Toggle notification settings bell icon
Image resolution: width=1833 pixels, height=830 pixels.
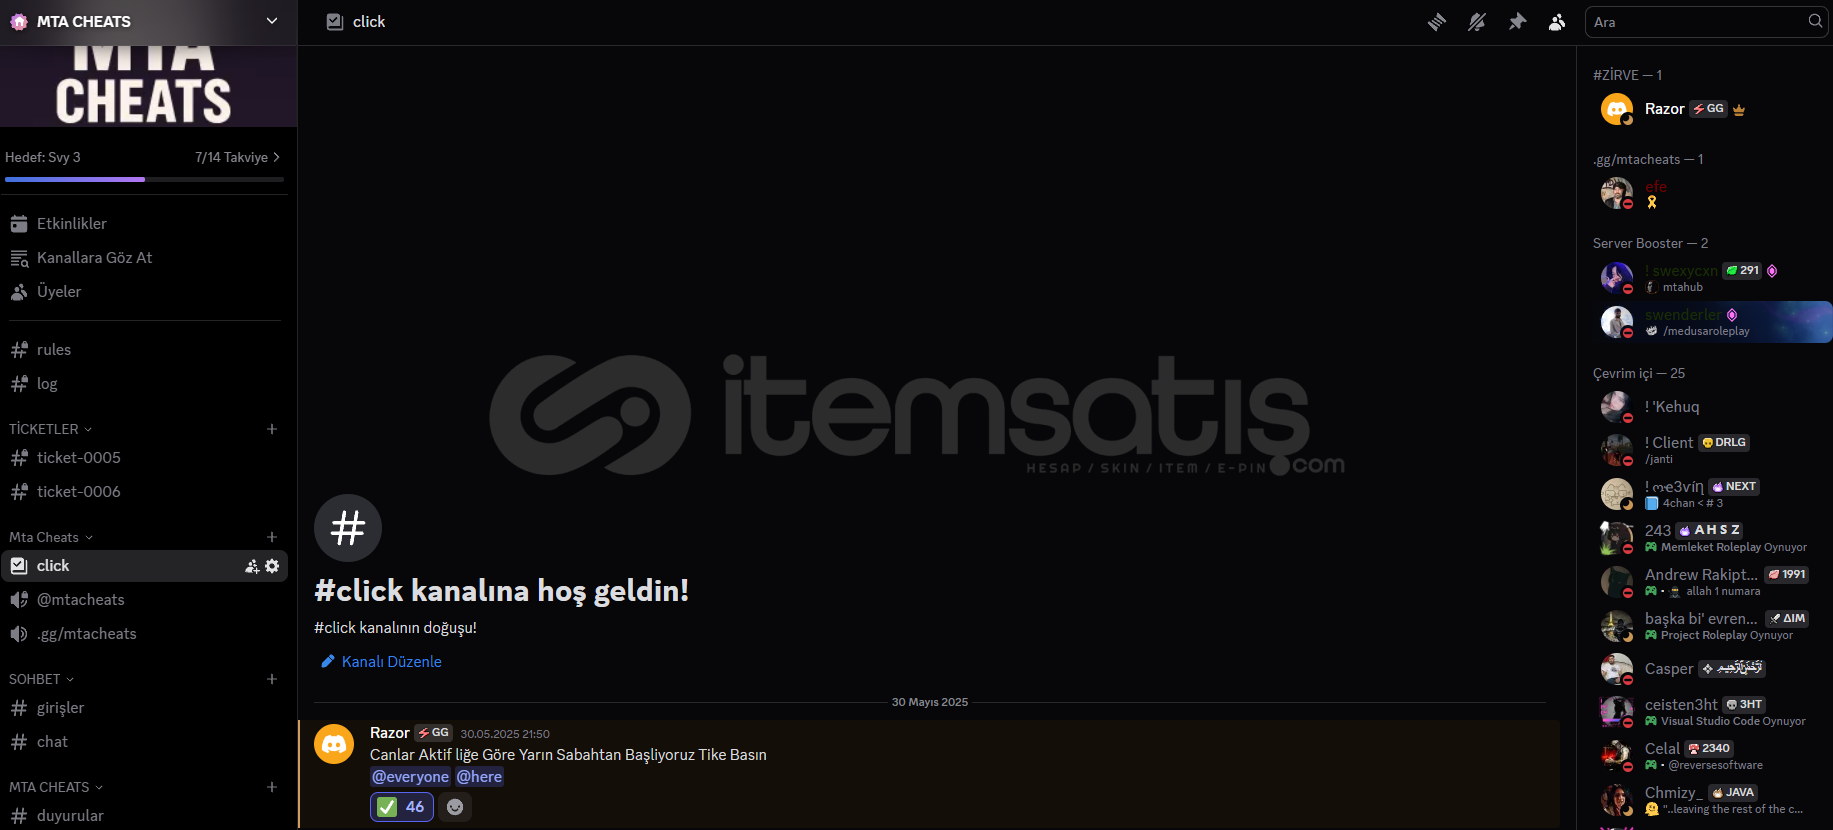pos(1477,22)
